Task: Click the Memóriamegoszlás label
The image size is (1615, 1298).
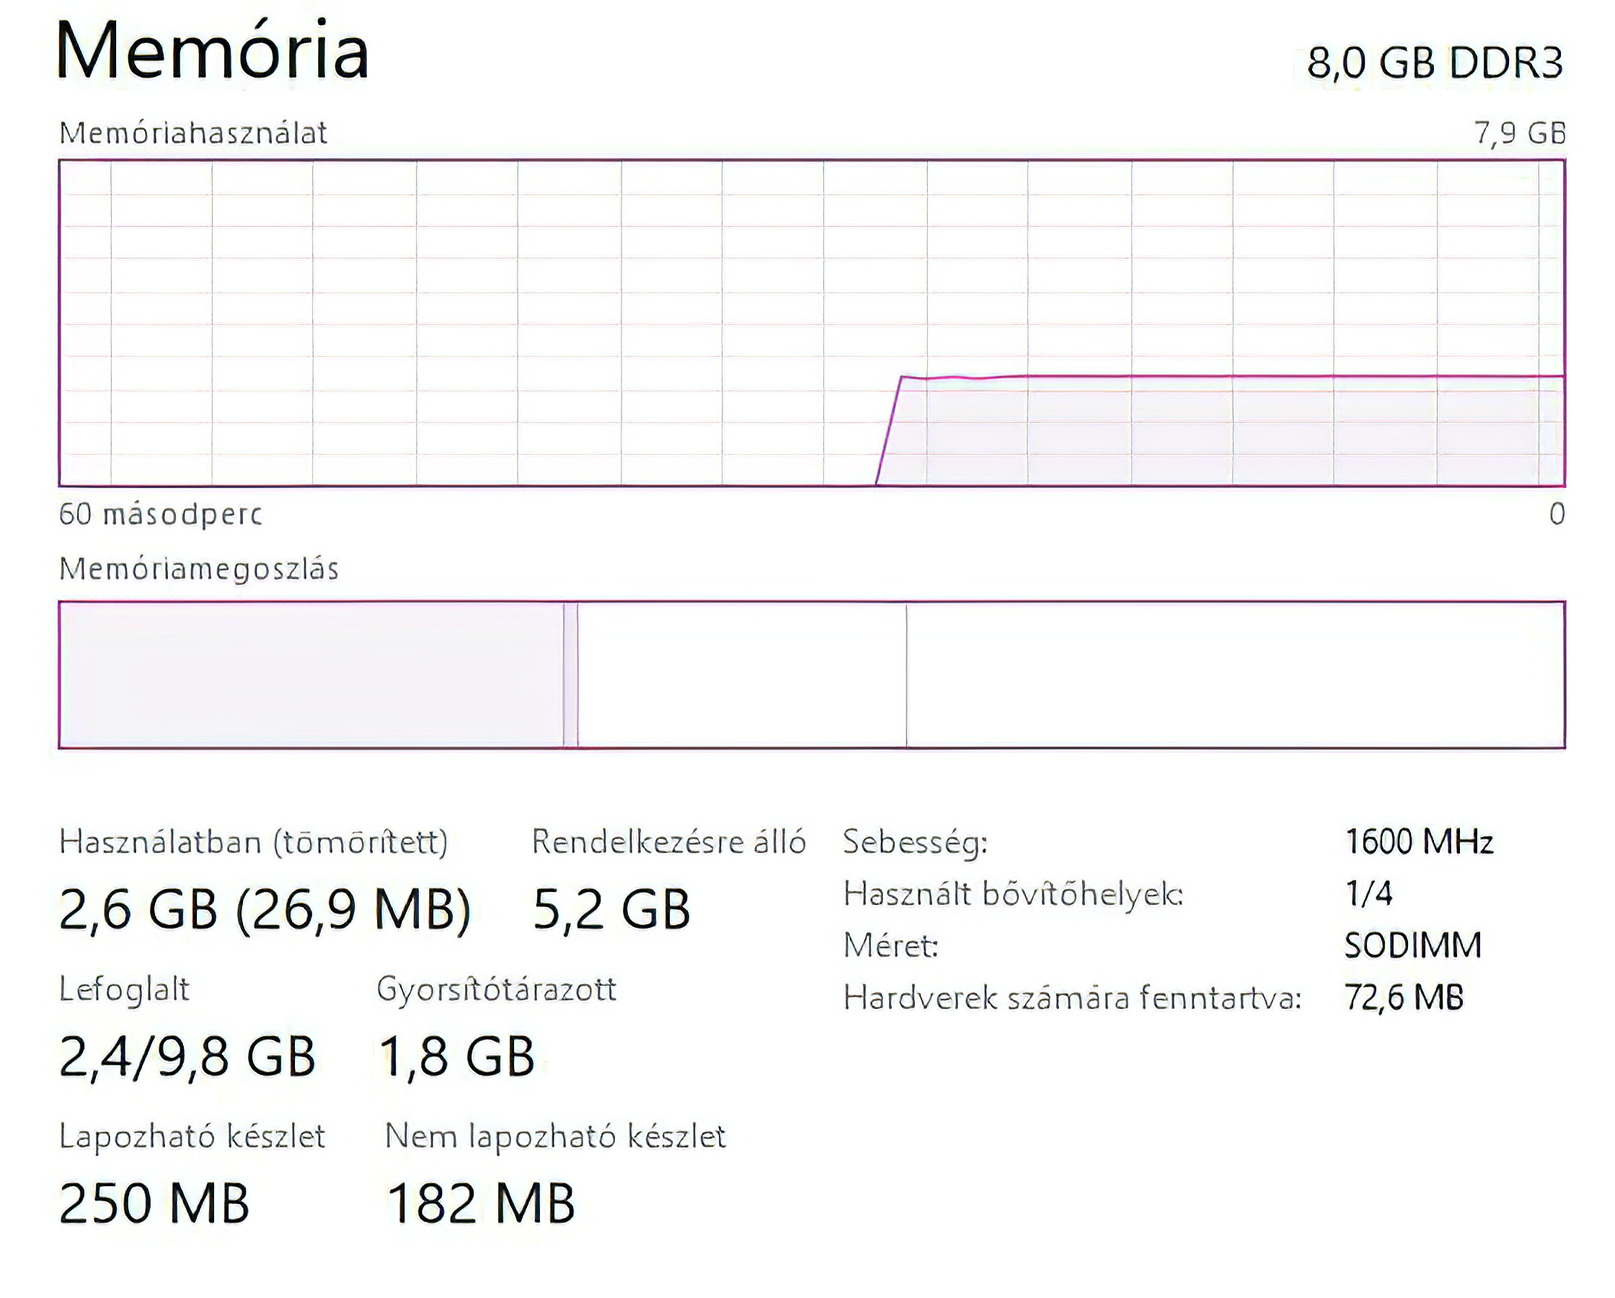Action: point(199,569)
